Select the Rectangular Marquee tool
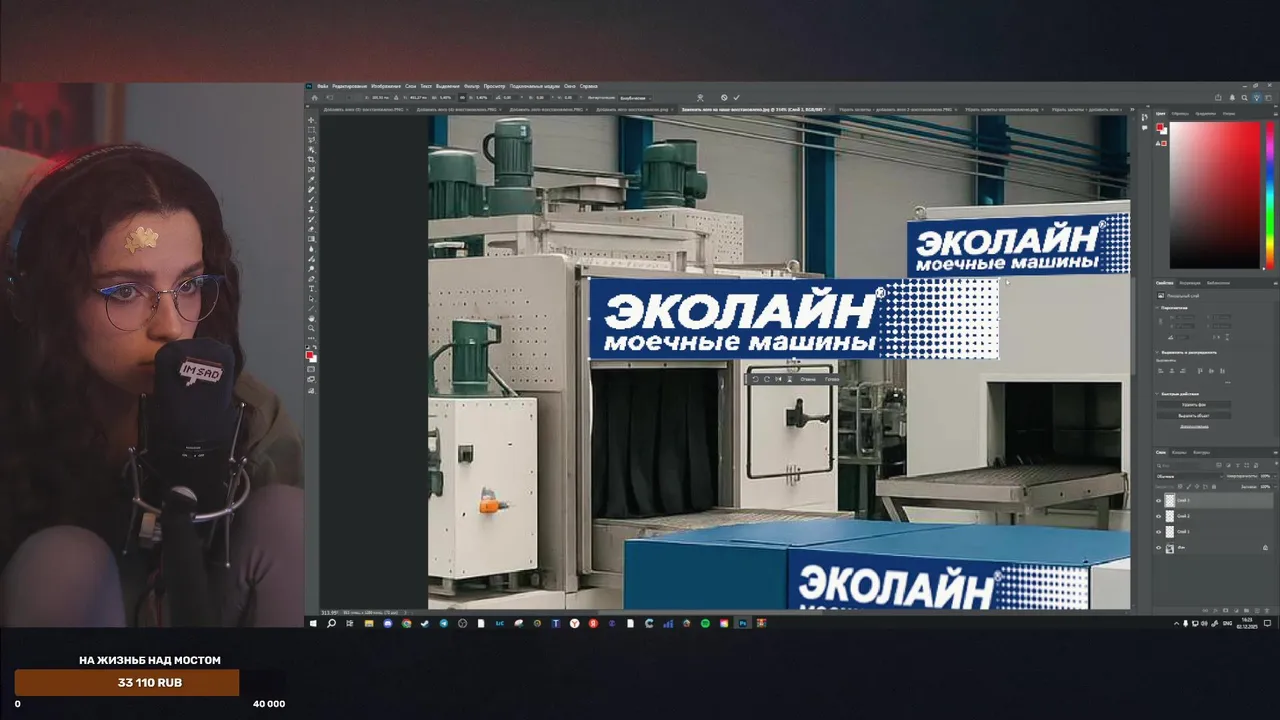Screen dimensions: 1280x720 coord(312,130)
